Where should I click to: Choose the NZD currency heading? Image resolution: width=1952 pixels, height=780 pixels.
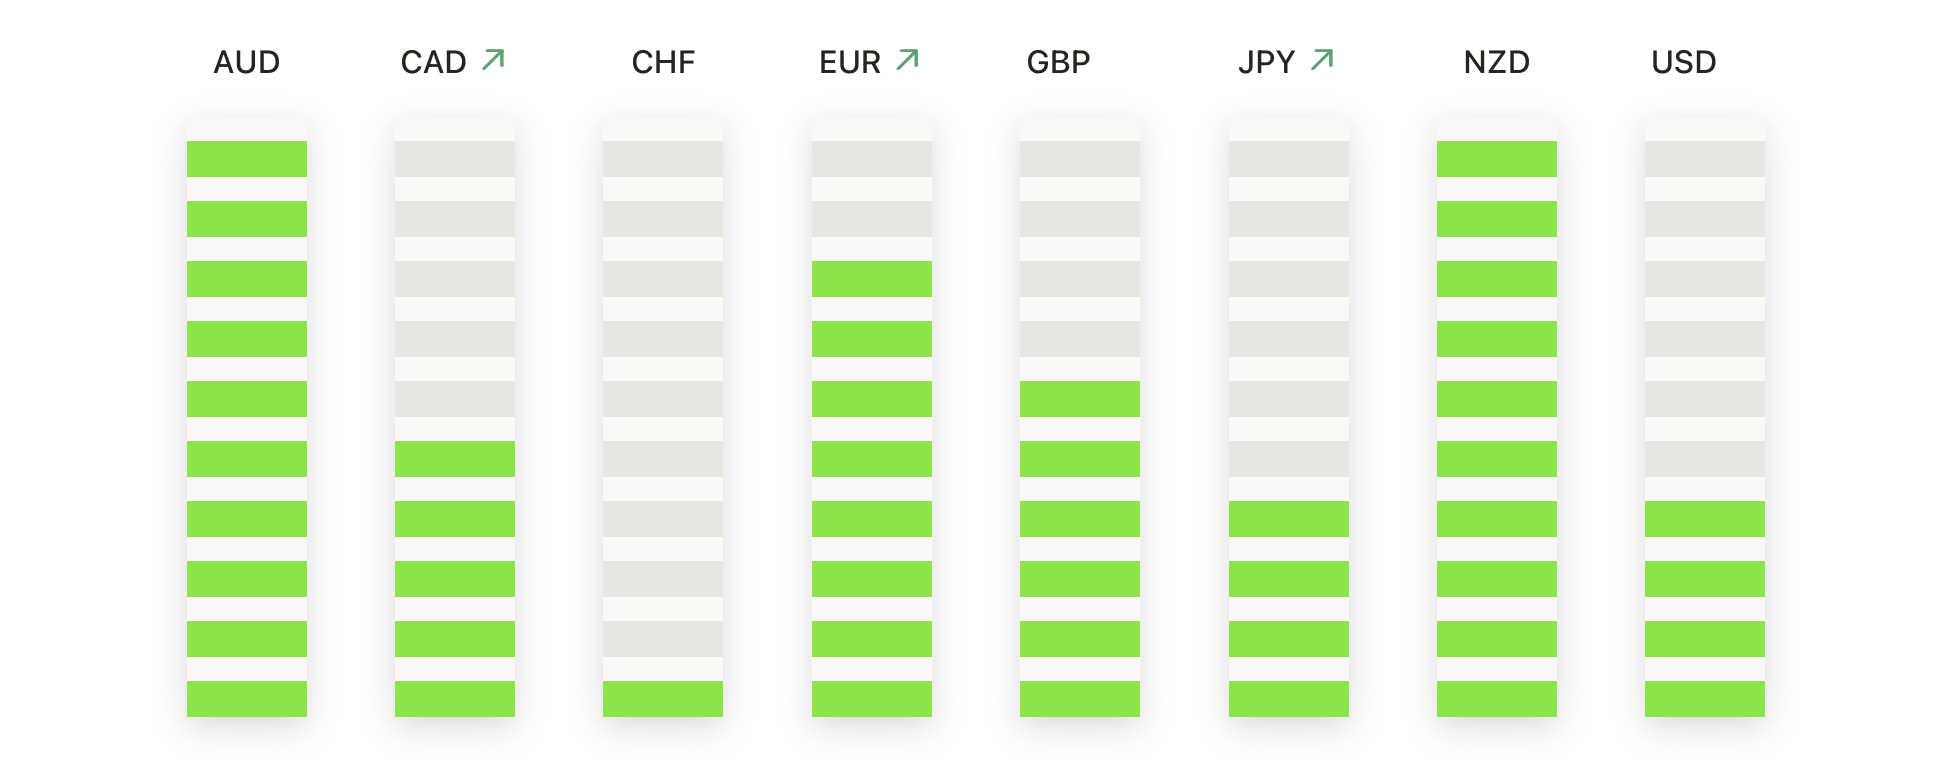[x=1497, y=62]
